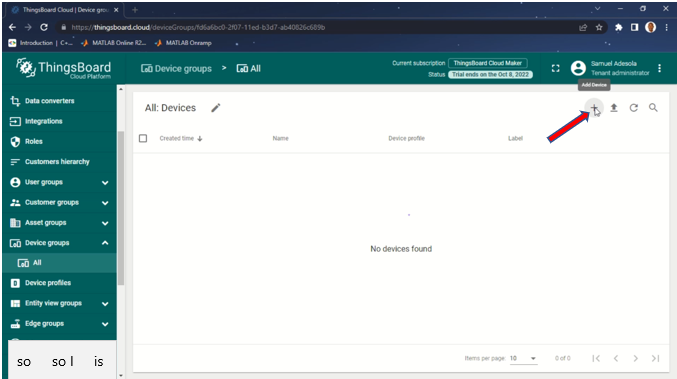Image resolution: width=677 pixels, height=379 pixels.
Task: Click ThingsBoard Cloud Maker subscription badge
Action: click(x=487, y=63)
